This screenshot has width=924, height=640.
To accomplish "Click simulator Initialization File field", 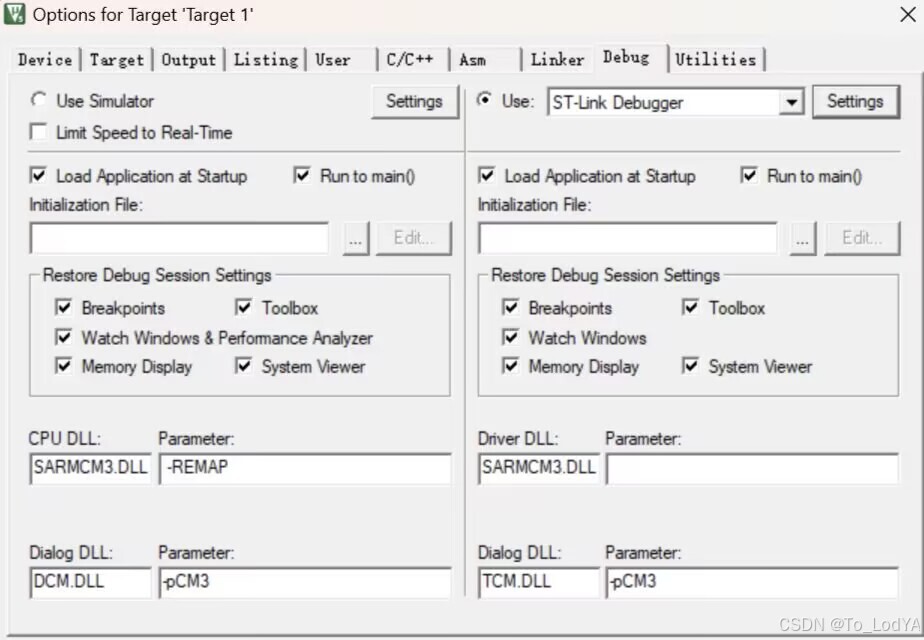I will 179,238.
